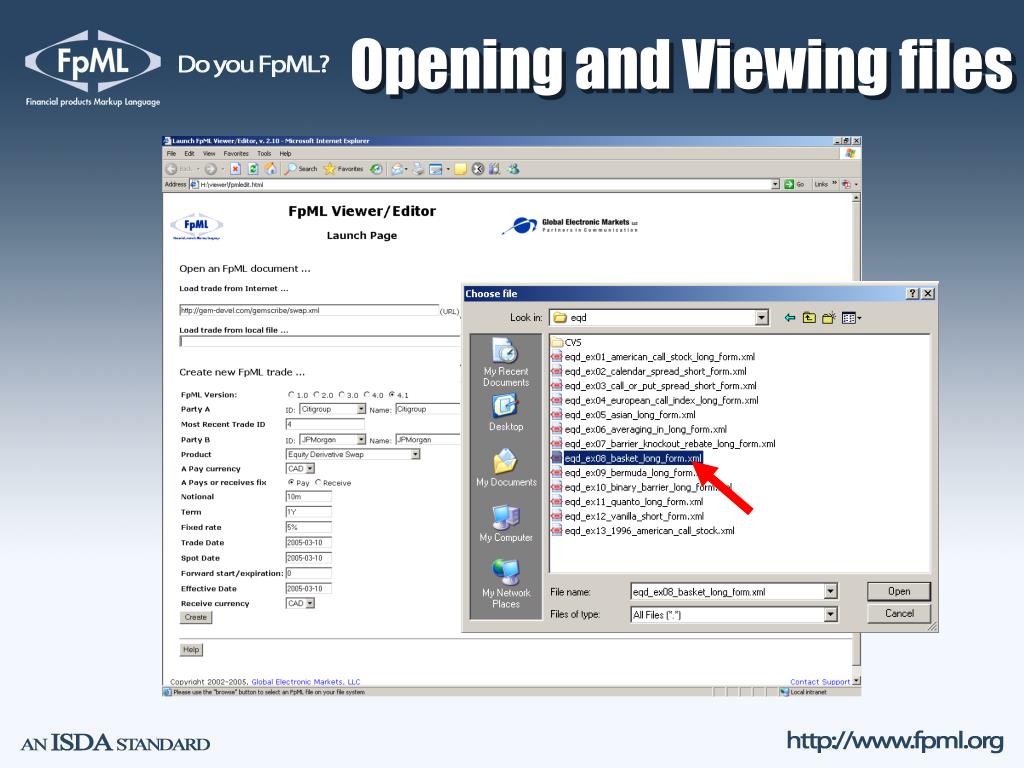Select eqd_ex08_basket_long_form.xml file
Image resolution: width=1024 pixels, height=768 pixels.
click(x=627, y=458)
